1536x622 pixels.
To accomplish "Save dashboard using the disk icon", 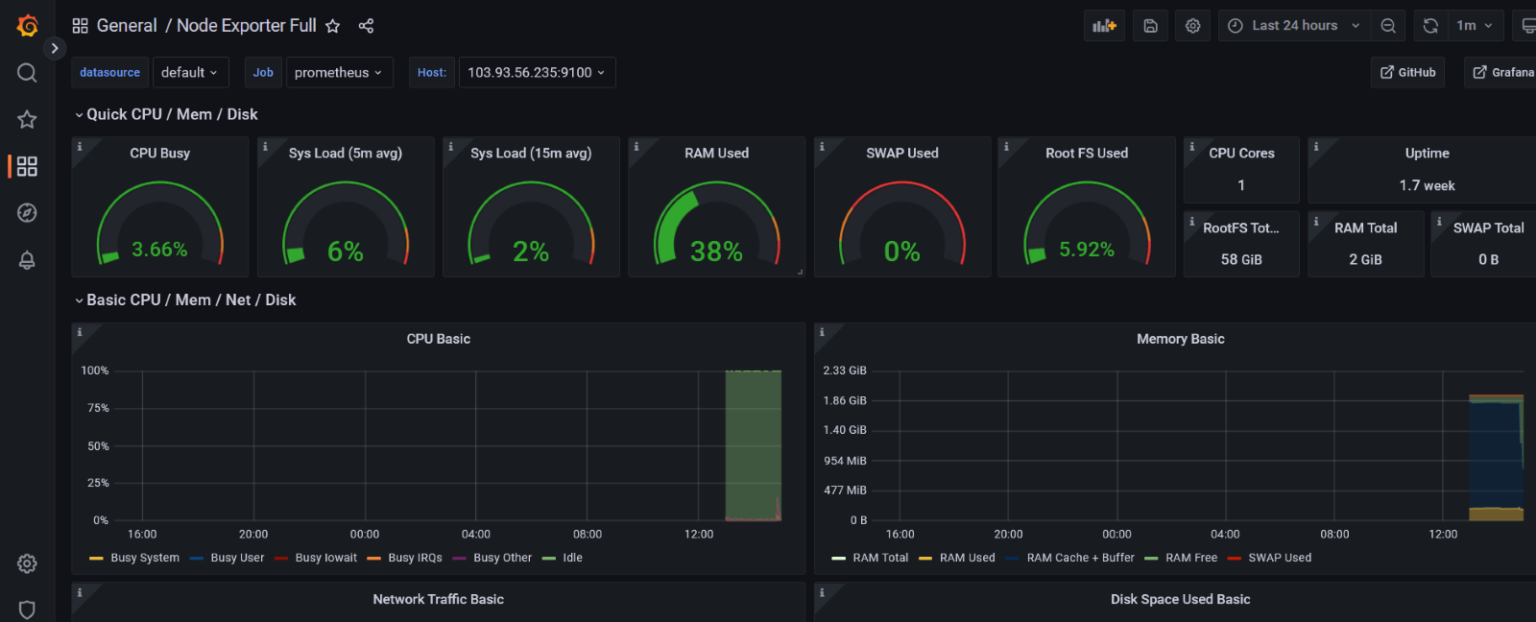I will 1150,26.
